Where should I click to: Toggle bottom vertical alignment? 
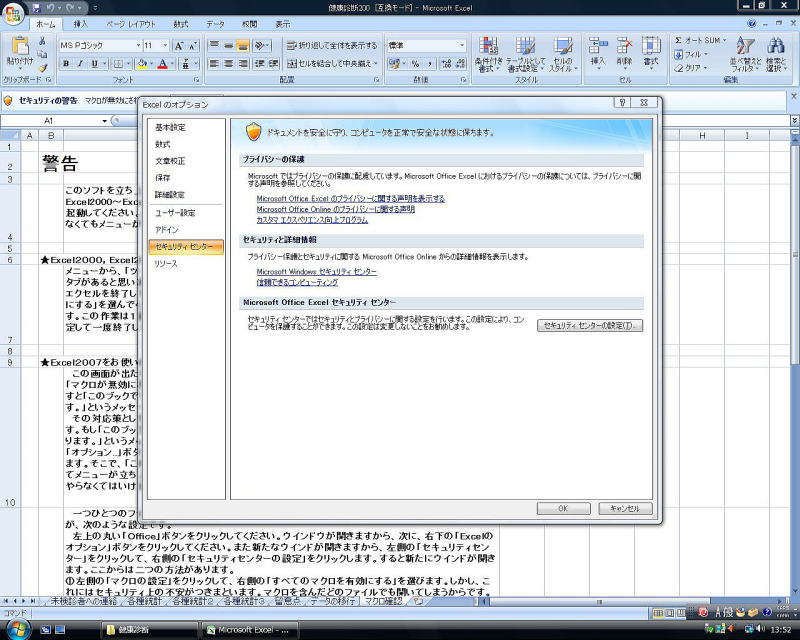pyautogui.click(x=243, y=46)
